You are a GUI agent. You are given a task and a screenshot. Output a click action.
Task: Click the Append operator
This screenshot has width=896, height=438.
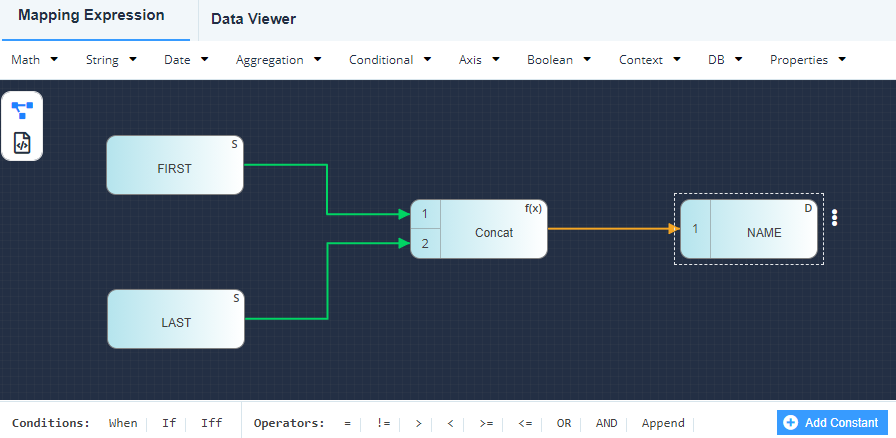[x=663, y=423]
